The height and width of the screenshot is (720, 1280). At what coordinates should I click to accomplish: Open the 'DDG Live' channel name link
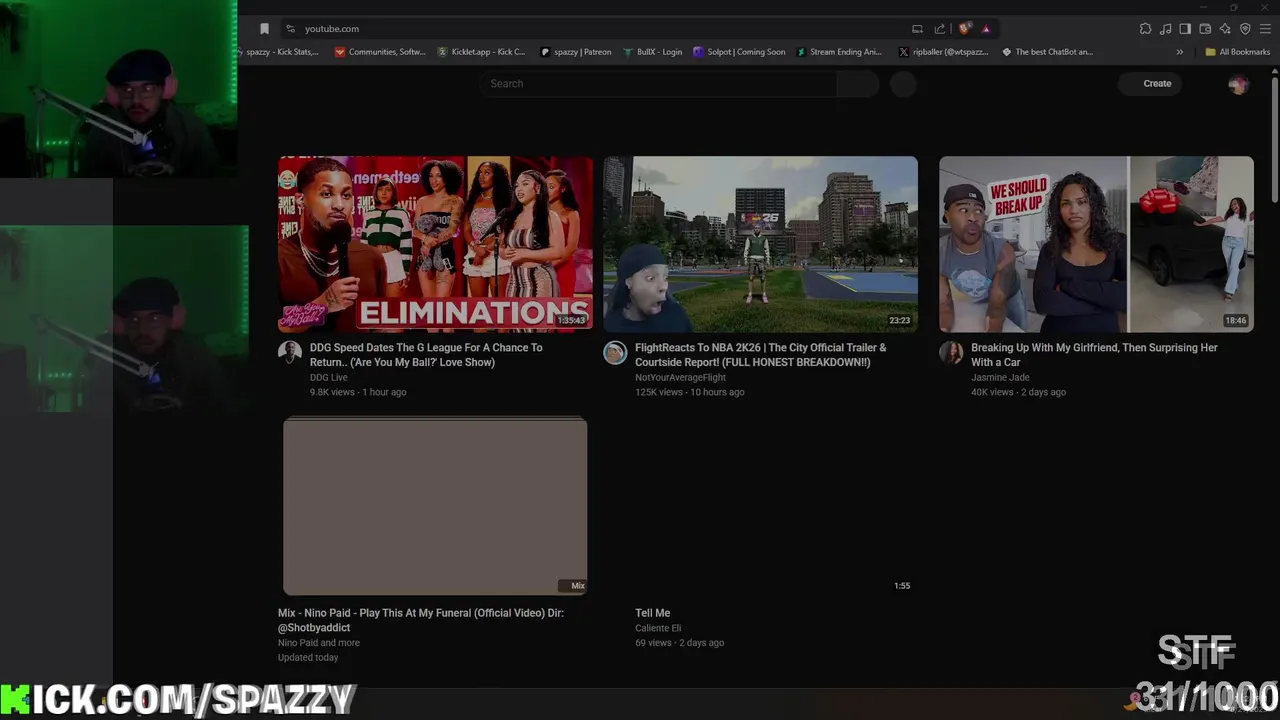[x=329, y=378]
